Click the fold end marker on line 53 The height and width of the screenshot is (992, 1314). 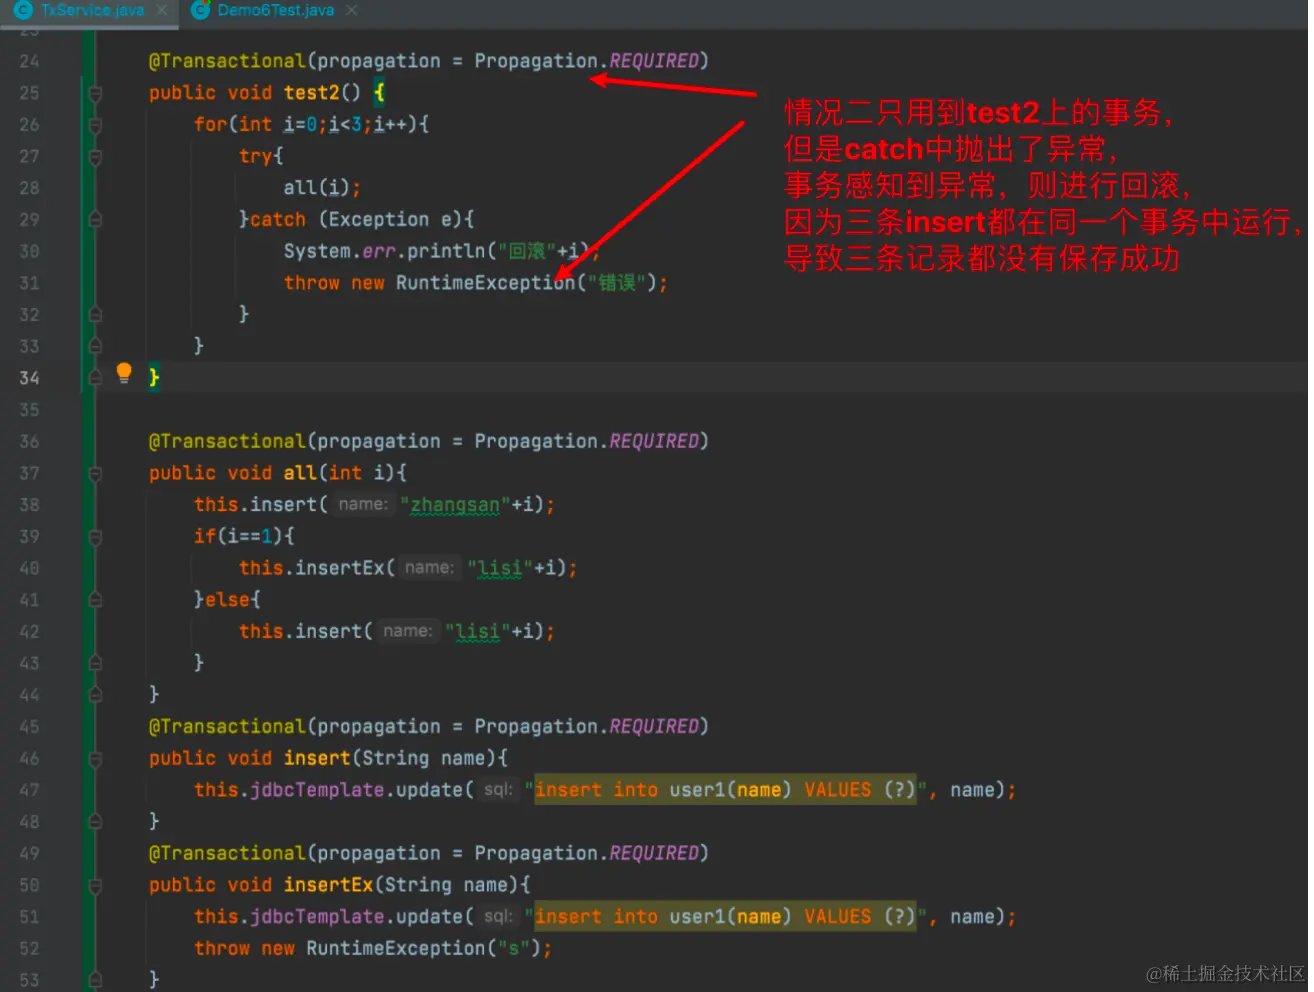[x=95, y=980]
